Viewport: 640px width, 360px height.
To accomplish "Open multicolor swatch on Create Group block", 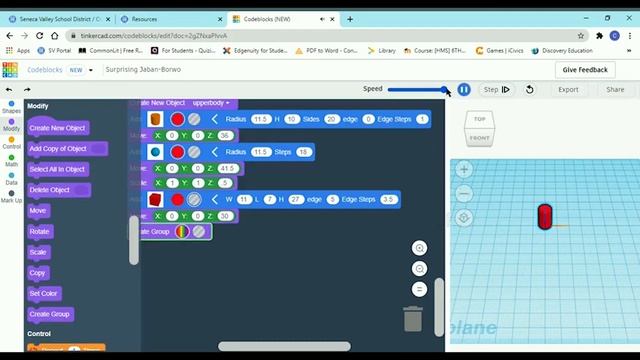I will (182, 231).
